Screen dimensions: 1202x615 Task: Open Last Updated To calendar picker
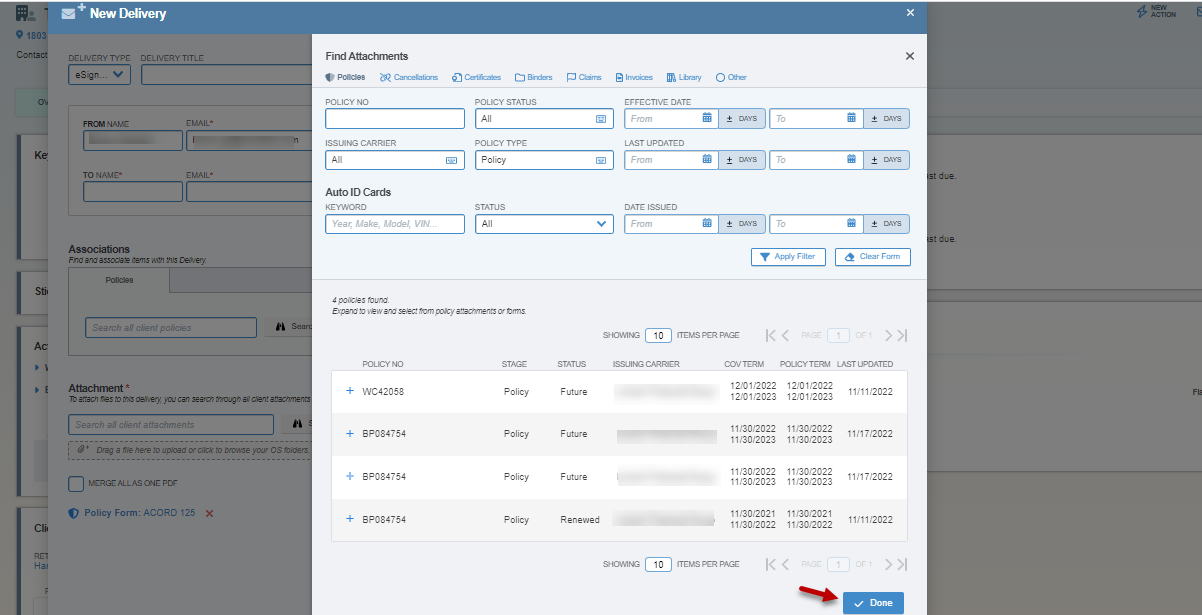tap(851, 160)
